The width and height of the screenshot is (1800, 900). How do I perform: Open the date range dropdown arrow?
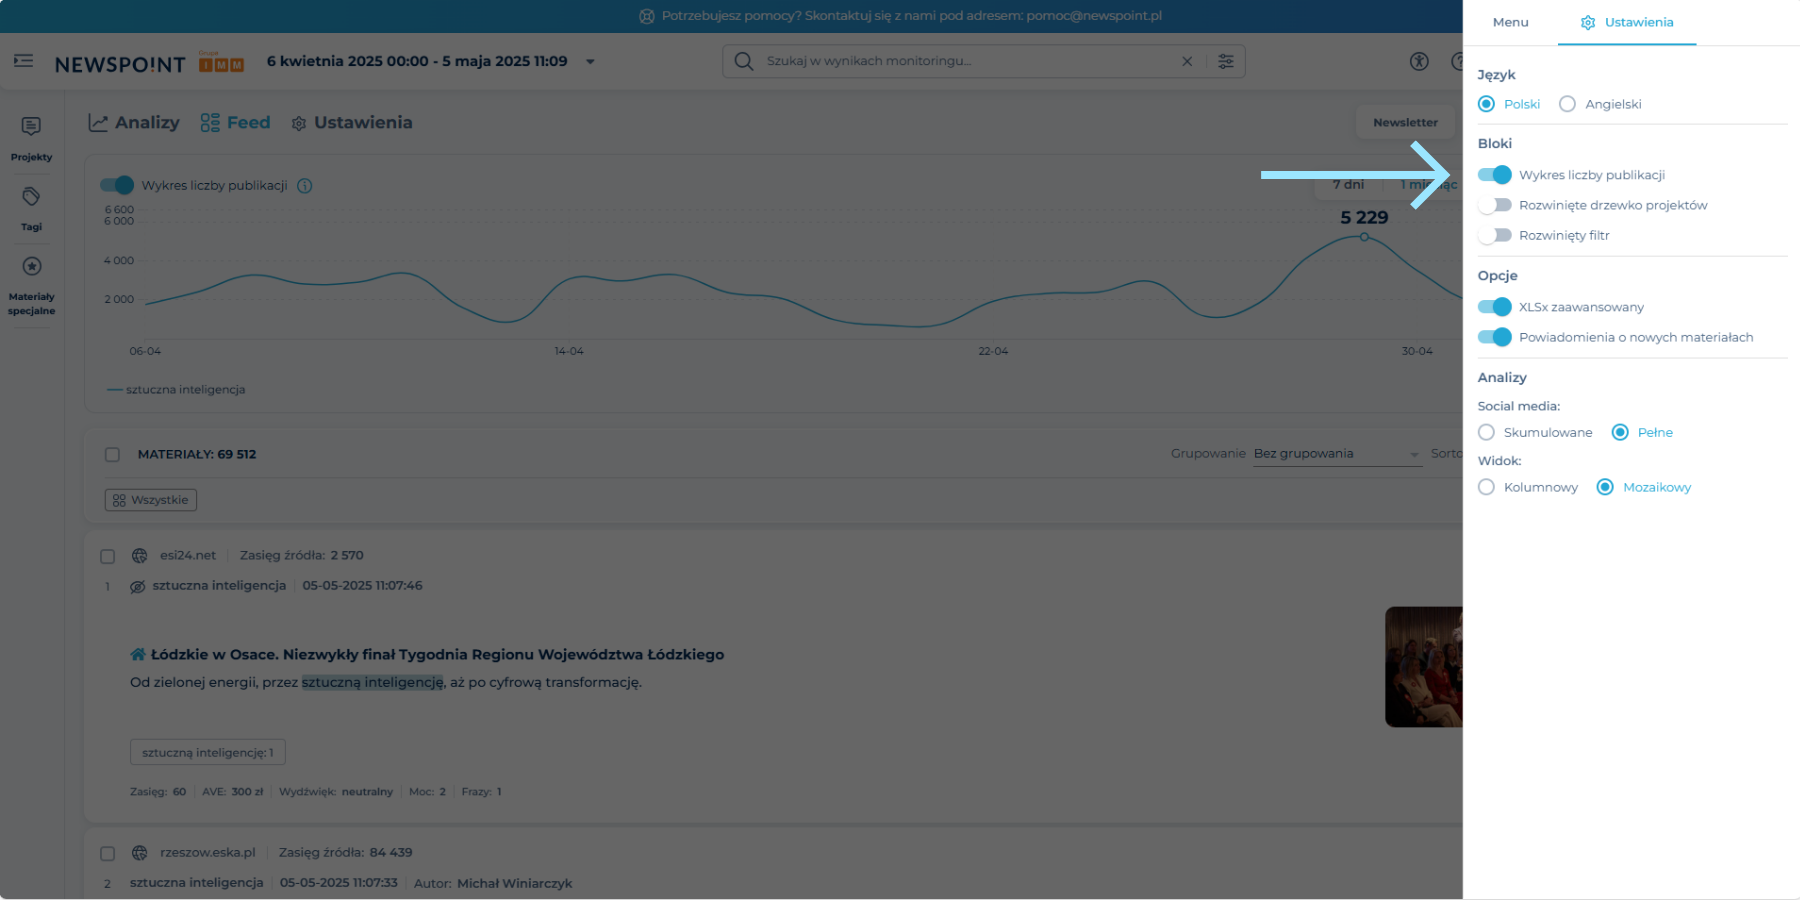coord(590,62)
